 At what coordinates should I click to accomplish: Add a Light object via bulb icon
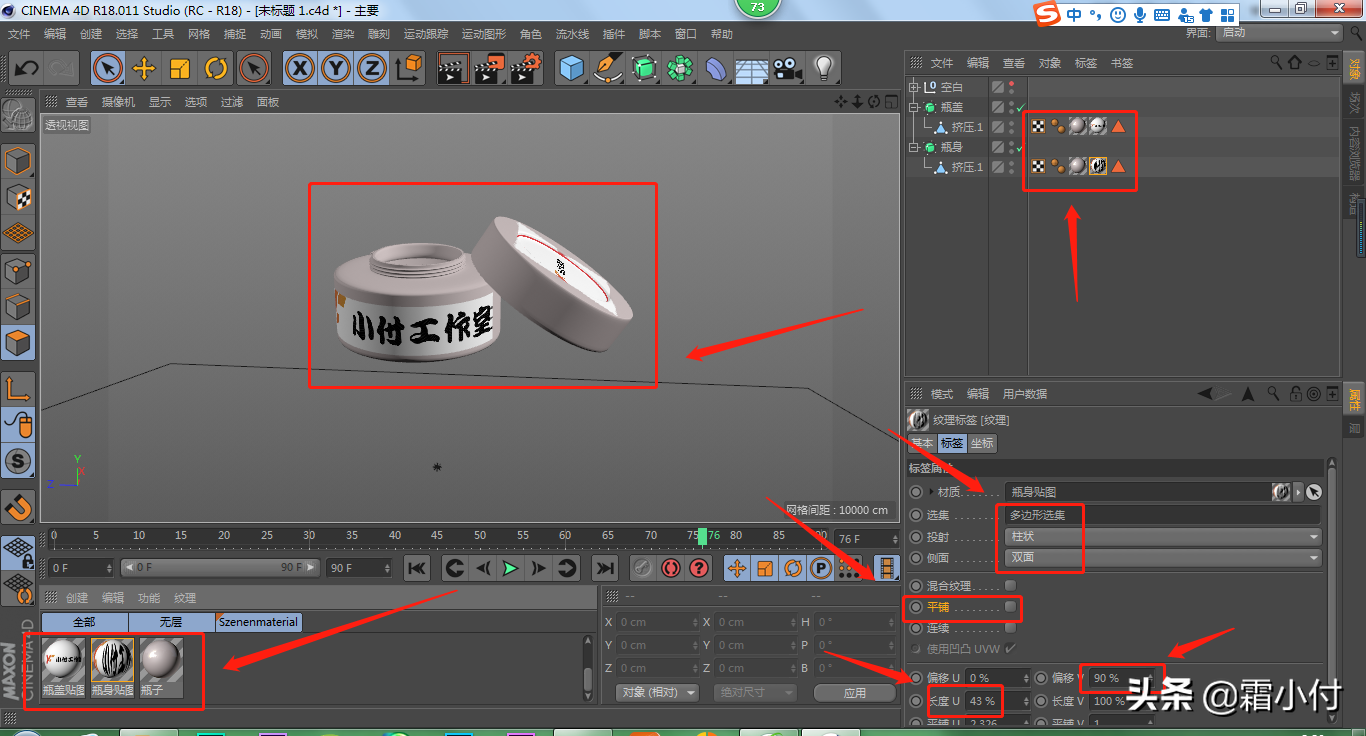click(823, 68)
